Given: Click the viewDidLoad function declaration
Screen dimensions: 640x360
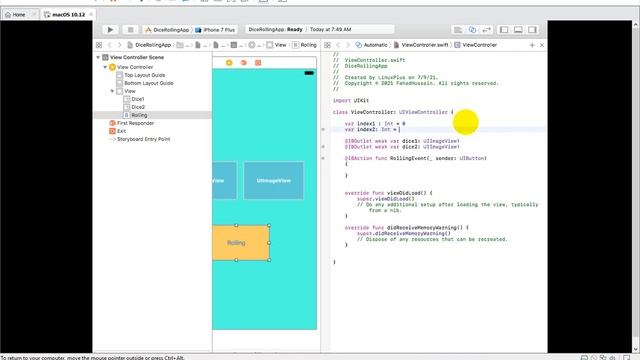Looking at the screenshot, I should pos(389,193).
